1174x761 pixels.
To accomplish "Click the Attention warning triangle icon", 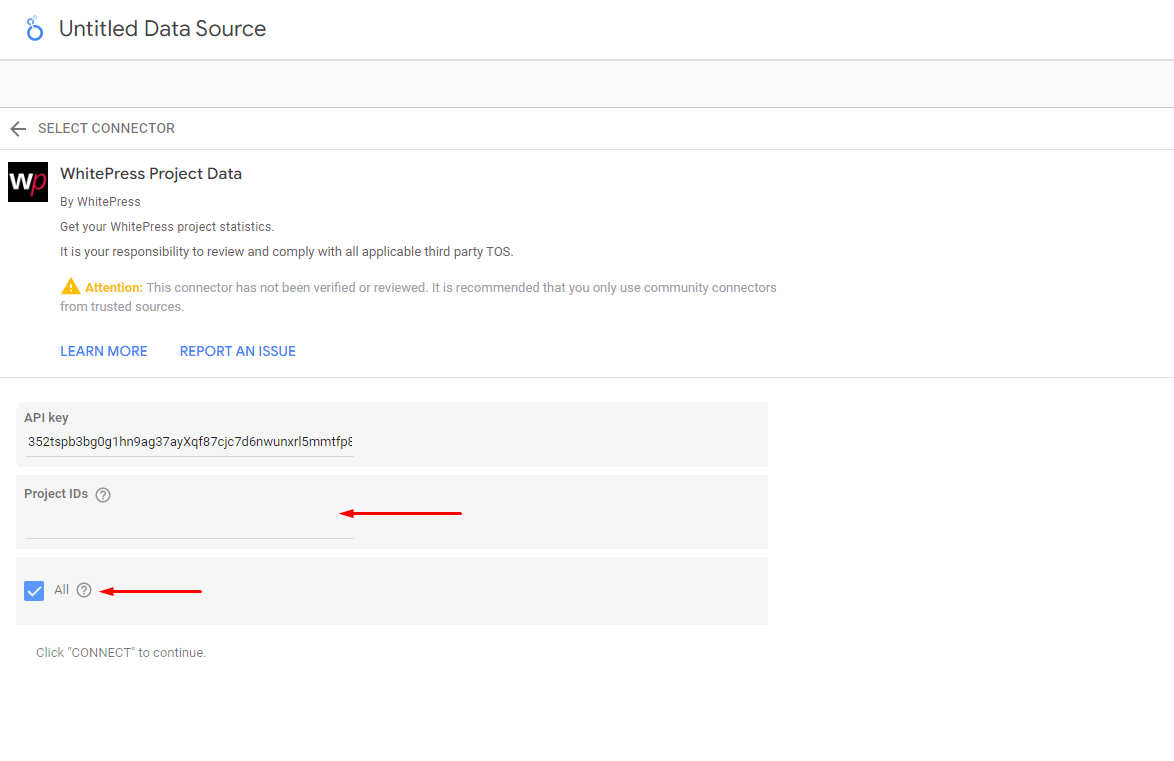I will [70, 287].
